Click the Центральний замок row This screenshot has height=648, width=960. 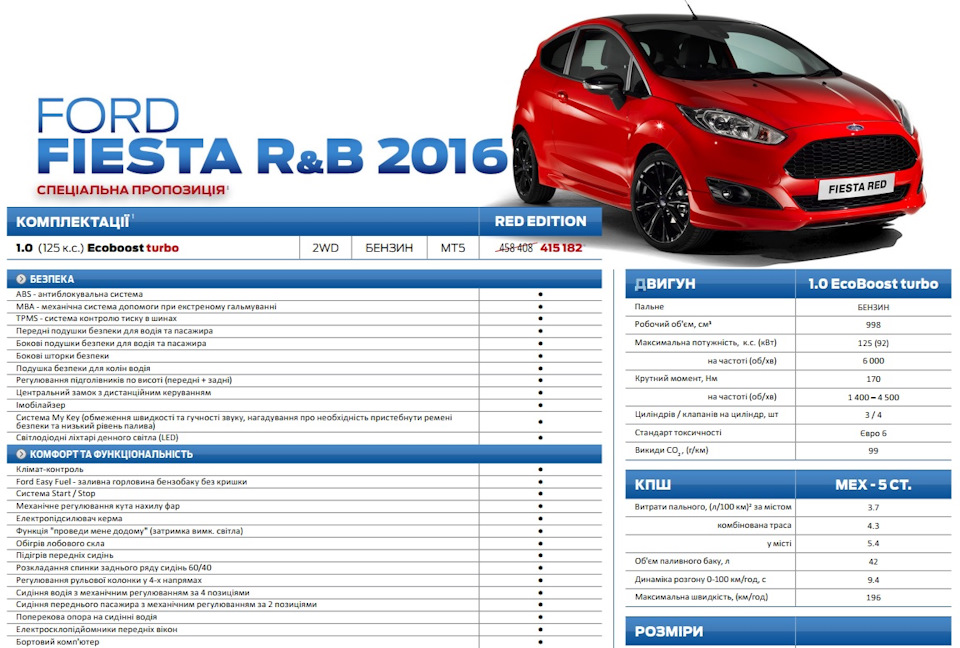[x=304, y=393]
